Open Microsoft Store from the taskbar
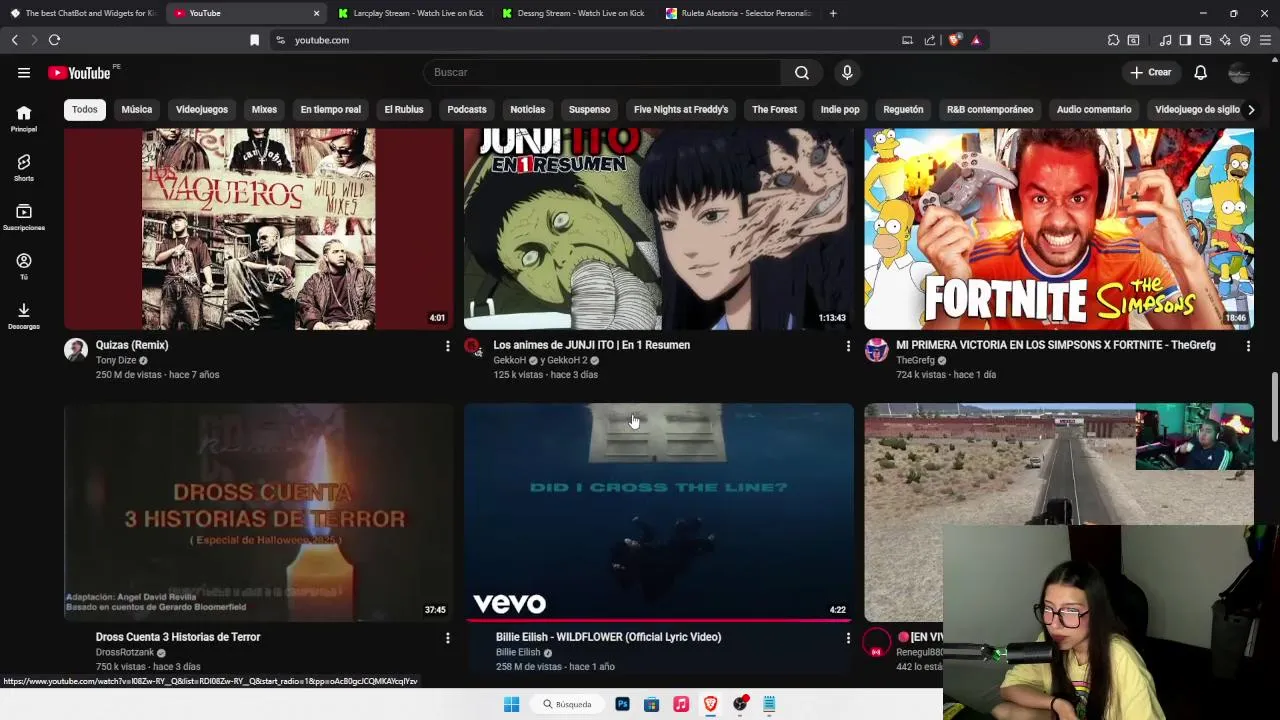 point(651,704)
